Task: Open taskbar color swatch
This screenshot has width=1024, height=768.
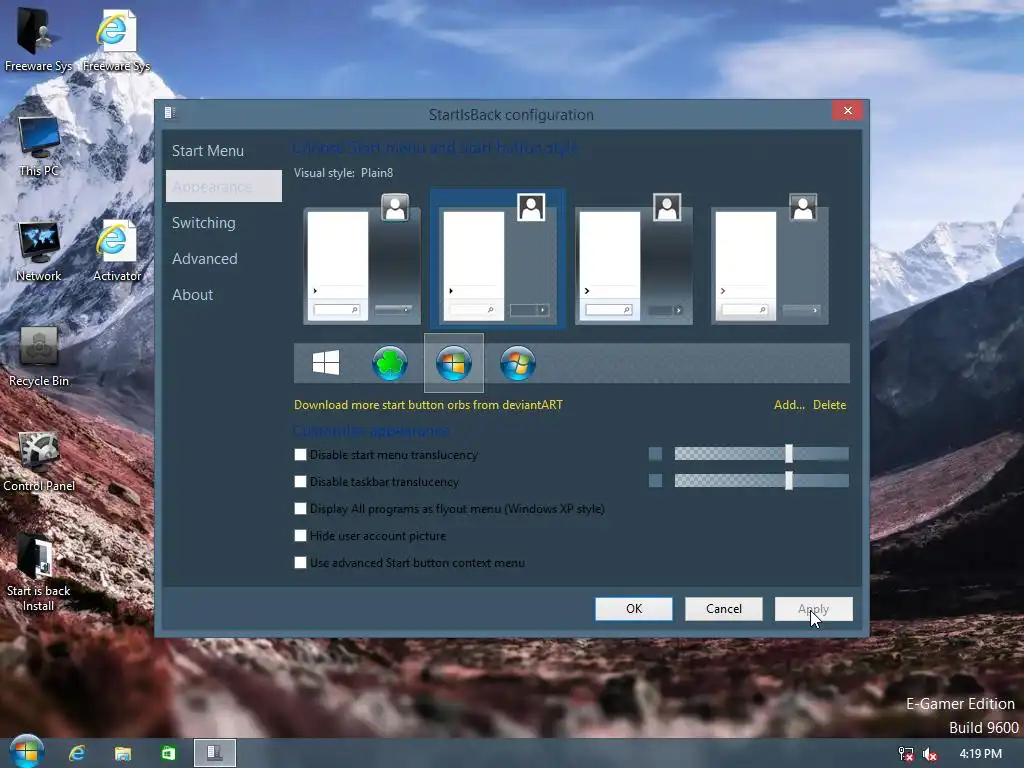Action: [x=655, y=481]
